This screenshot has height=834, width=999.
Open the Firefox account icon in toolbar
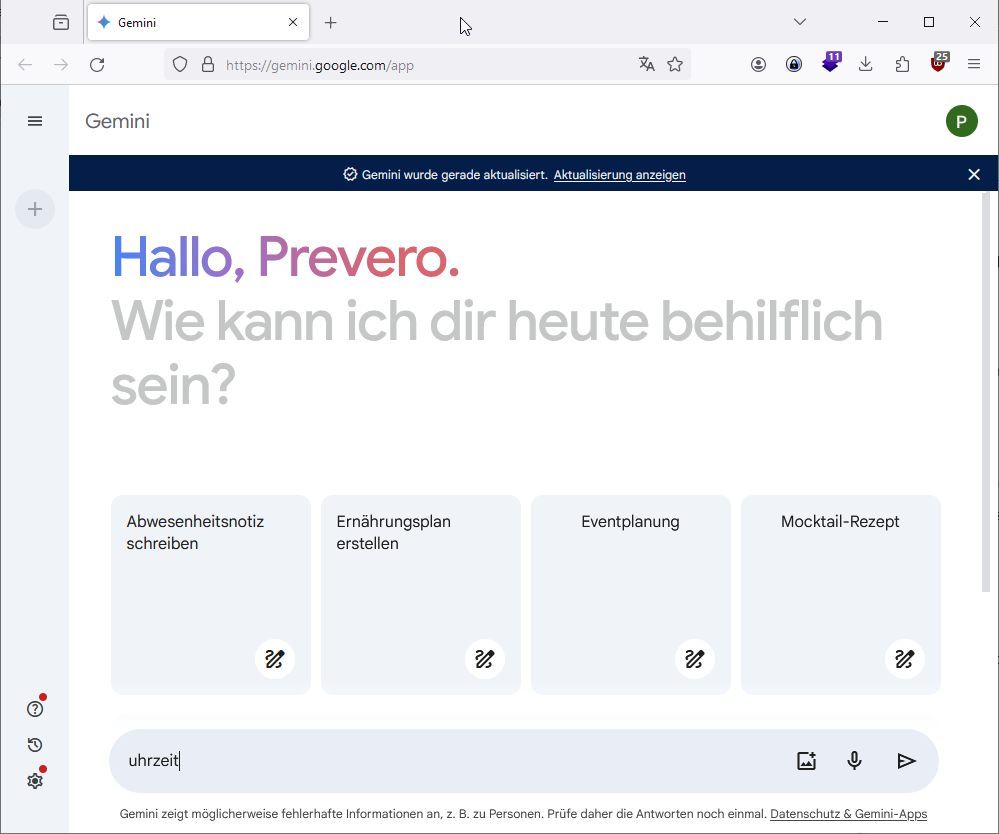[x=758, y=64]
